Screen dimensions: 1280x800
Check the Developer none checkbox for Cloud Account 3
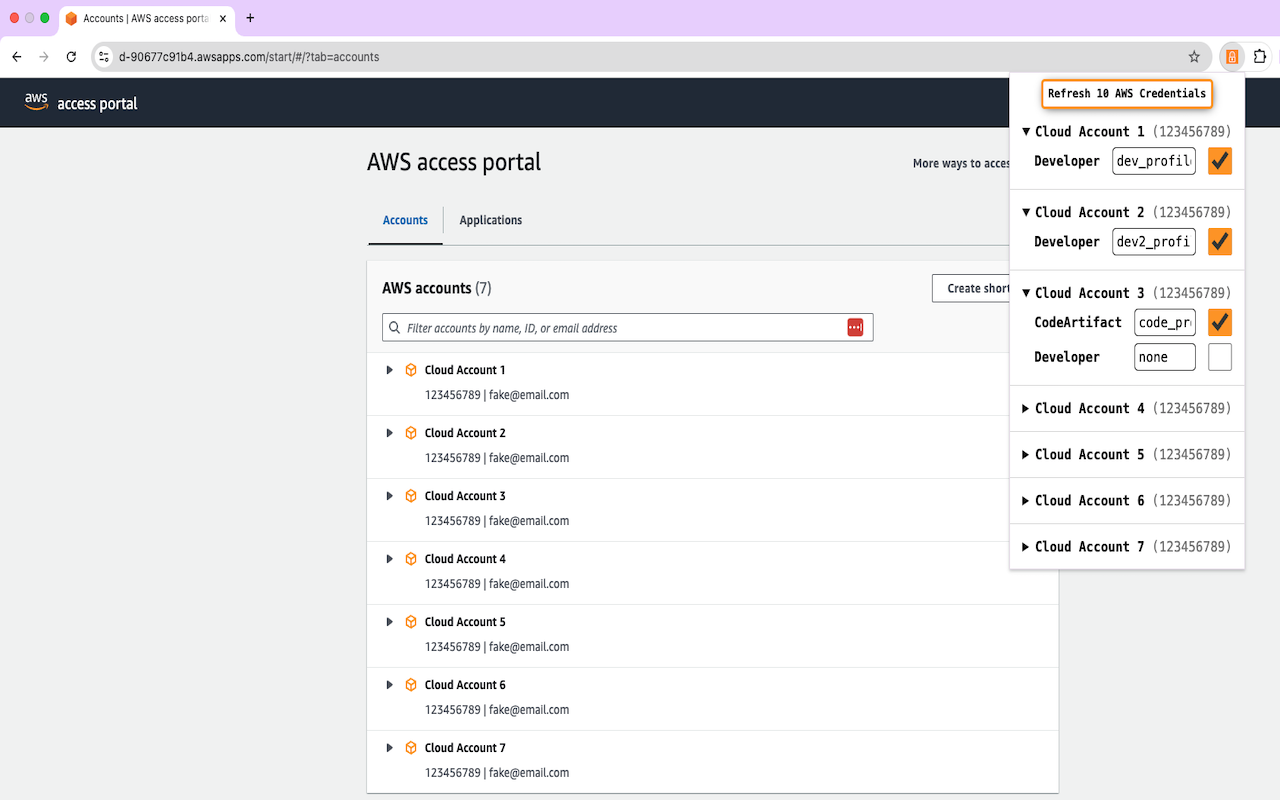1219,356
